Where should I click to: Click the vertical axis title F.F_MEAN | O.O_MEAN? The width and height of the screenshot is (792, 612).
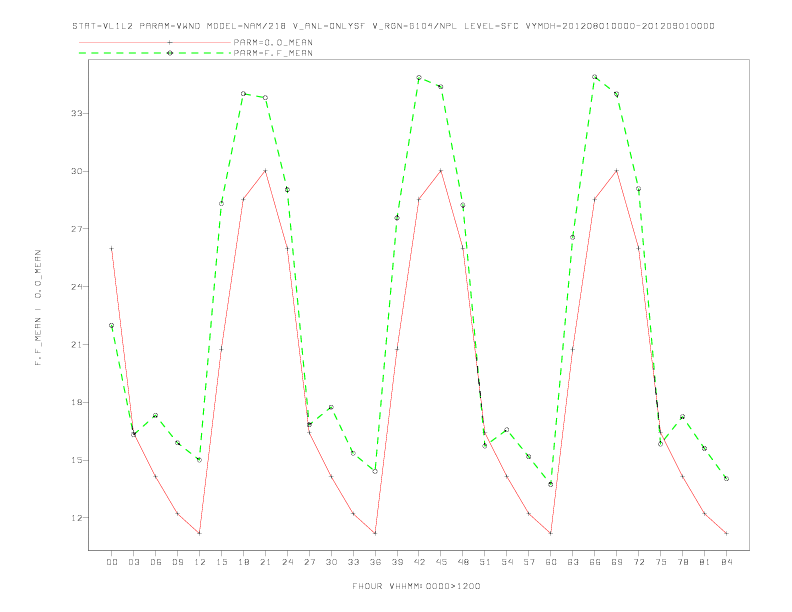38,308
